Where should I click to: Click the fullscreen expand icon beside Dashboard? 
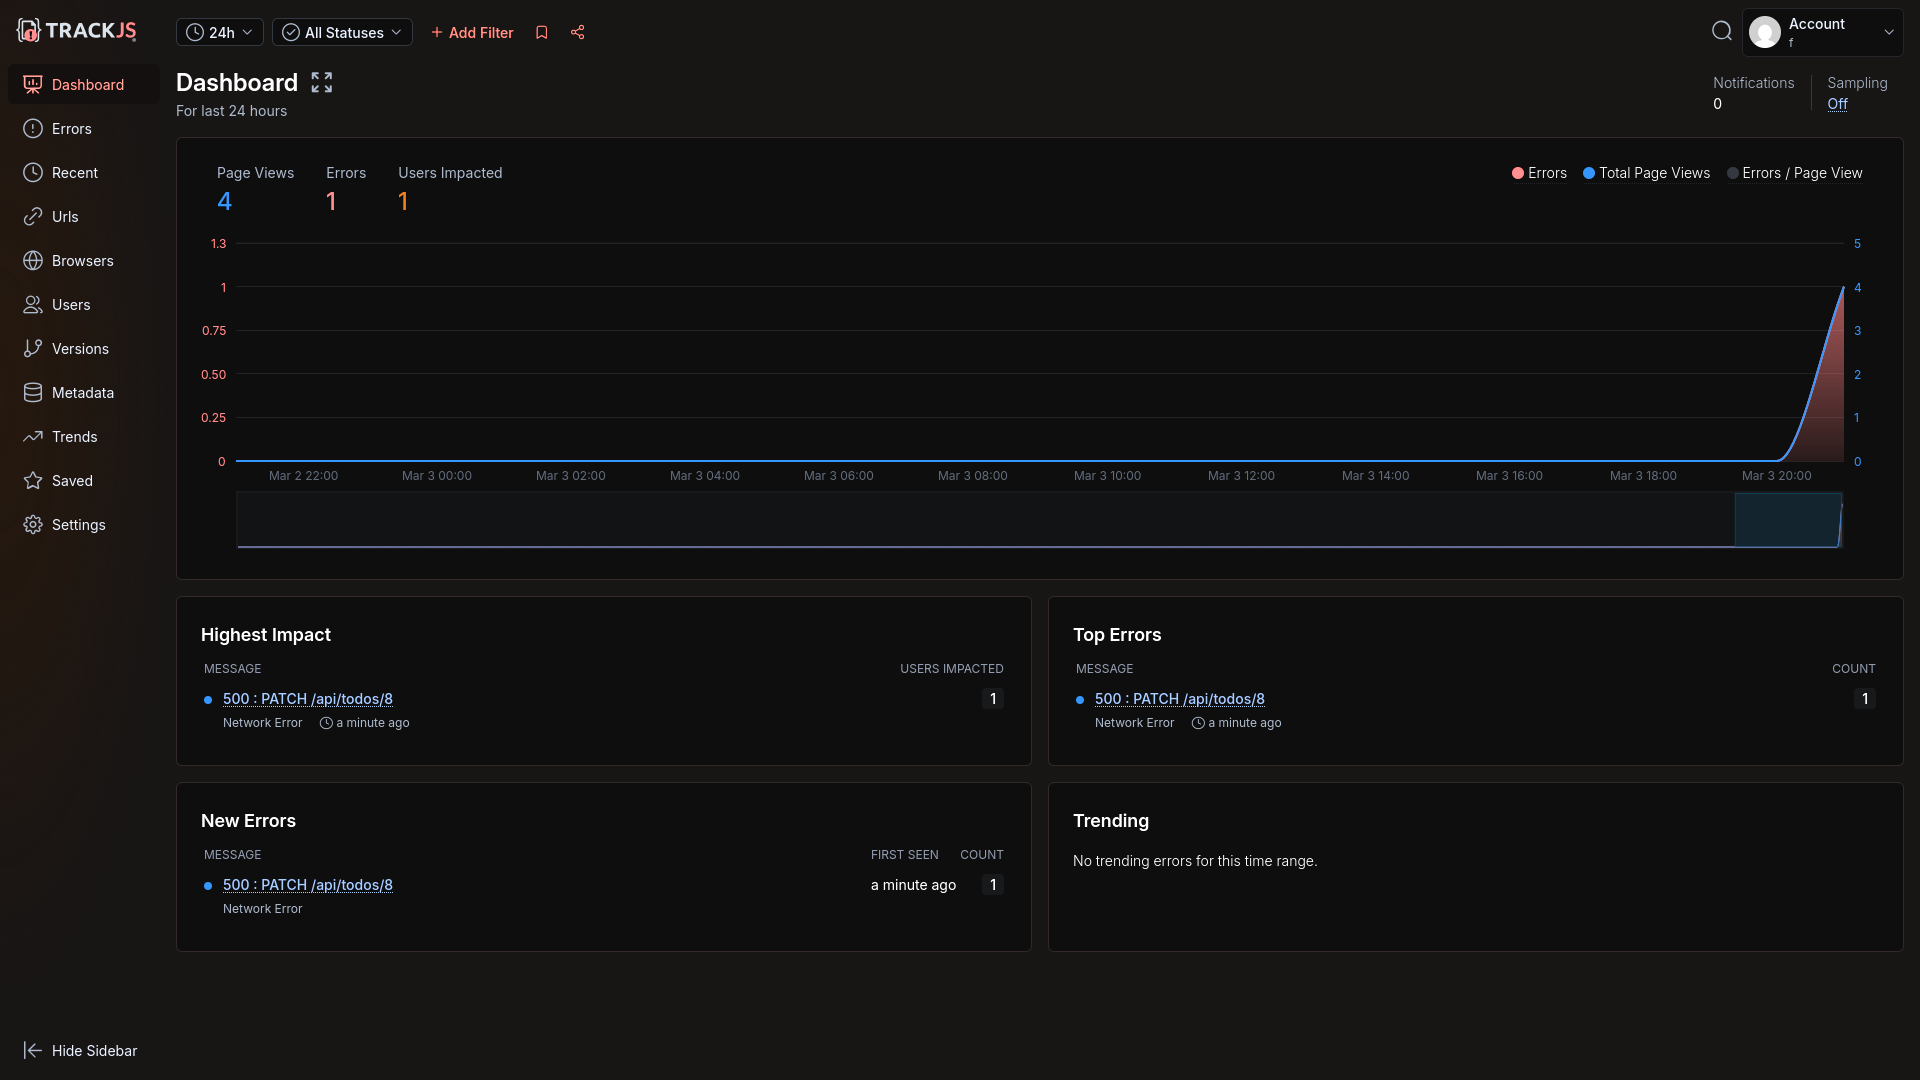pyautogui.click(x=321, y=83)
